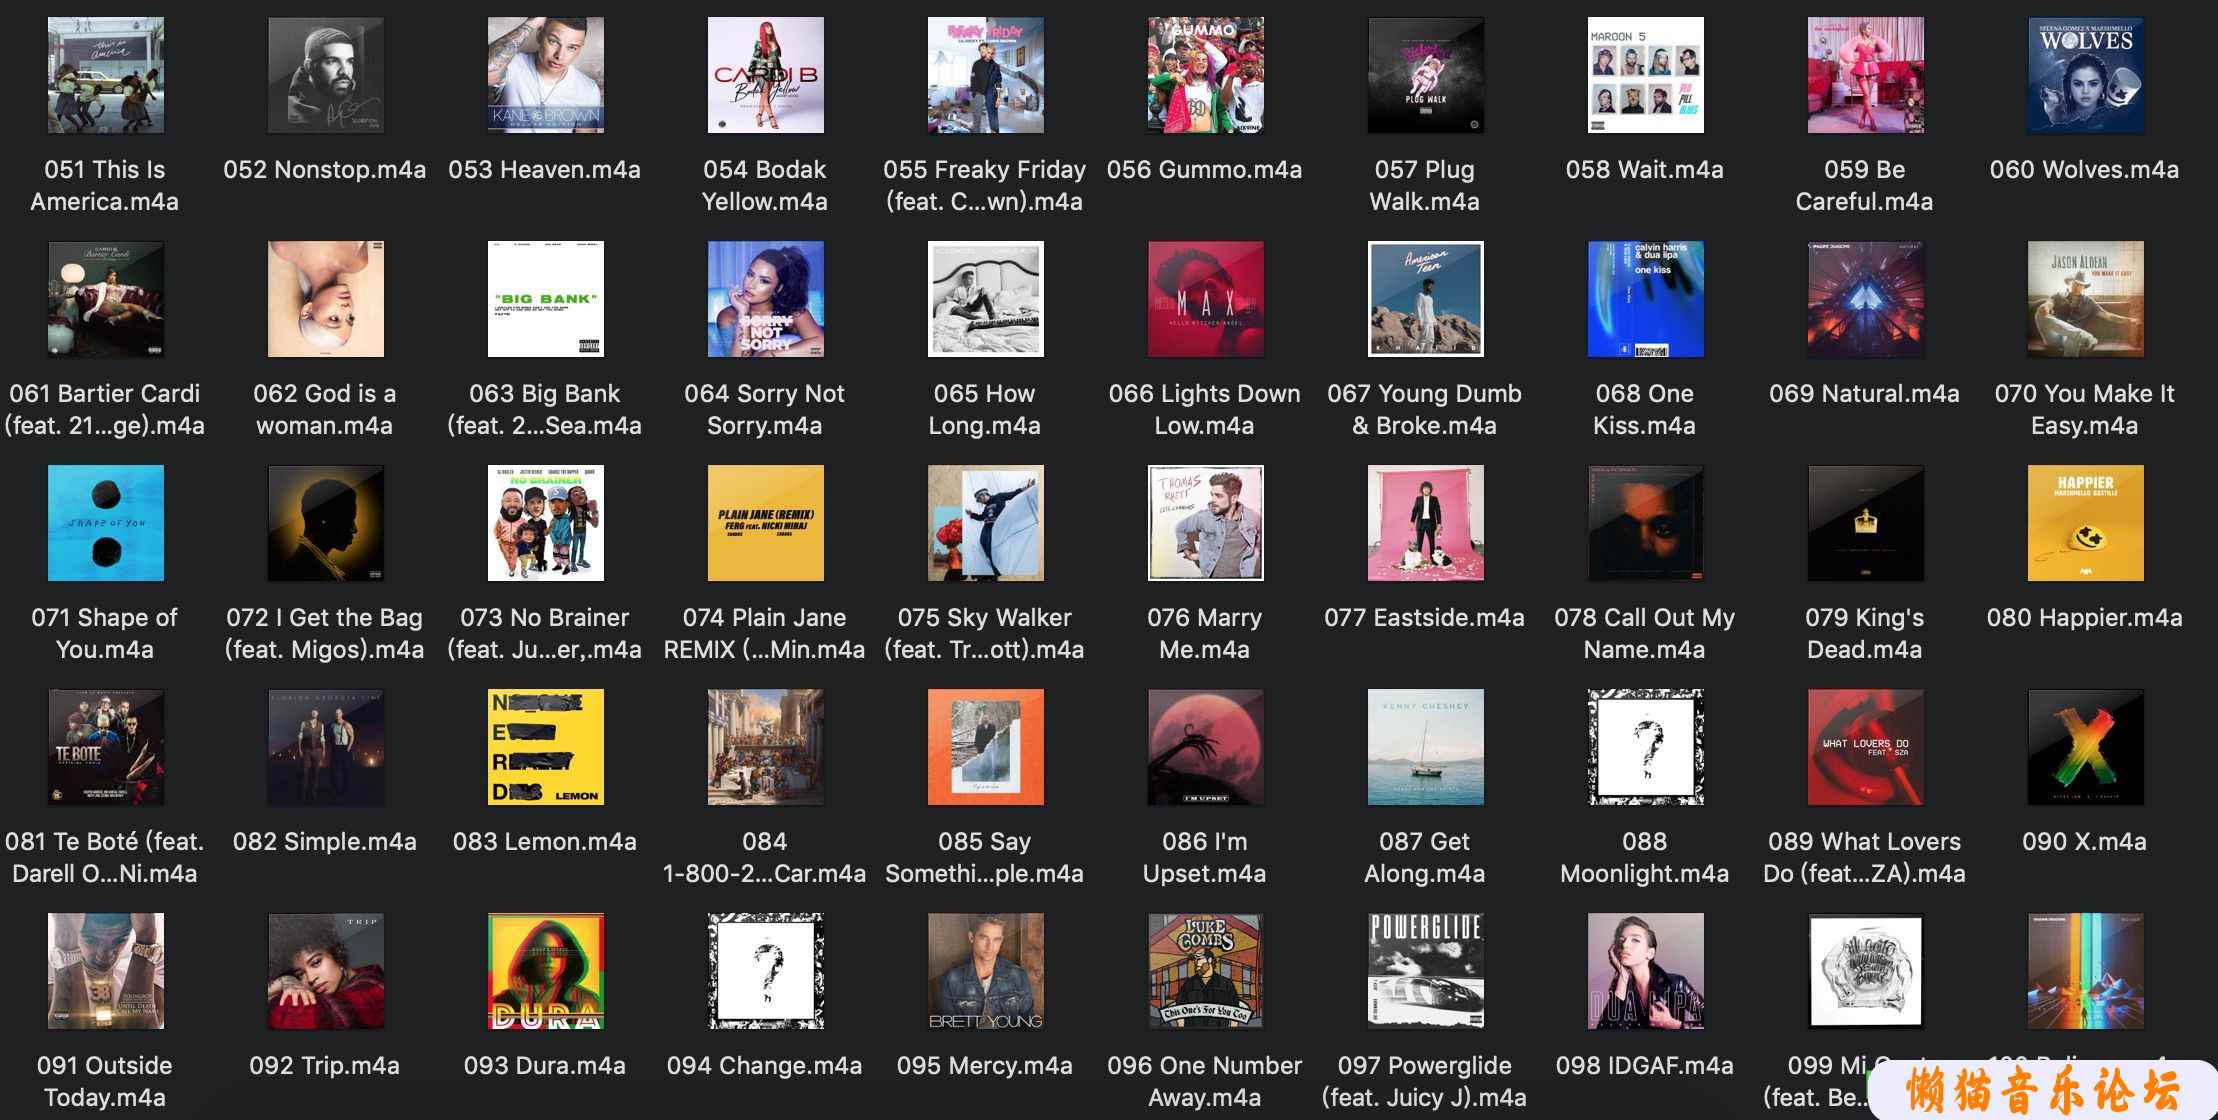Click the 075 Sky Walker cover art
This screenshot has height=1120, width=2218.
coord(986,523)
